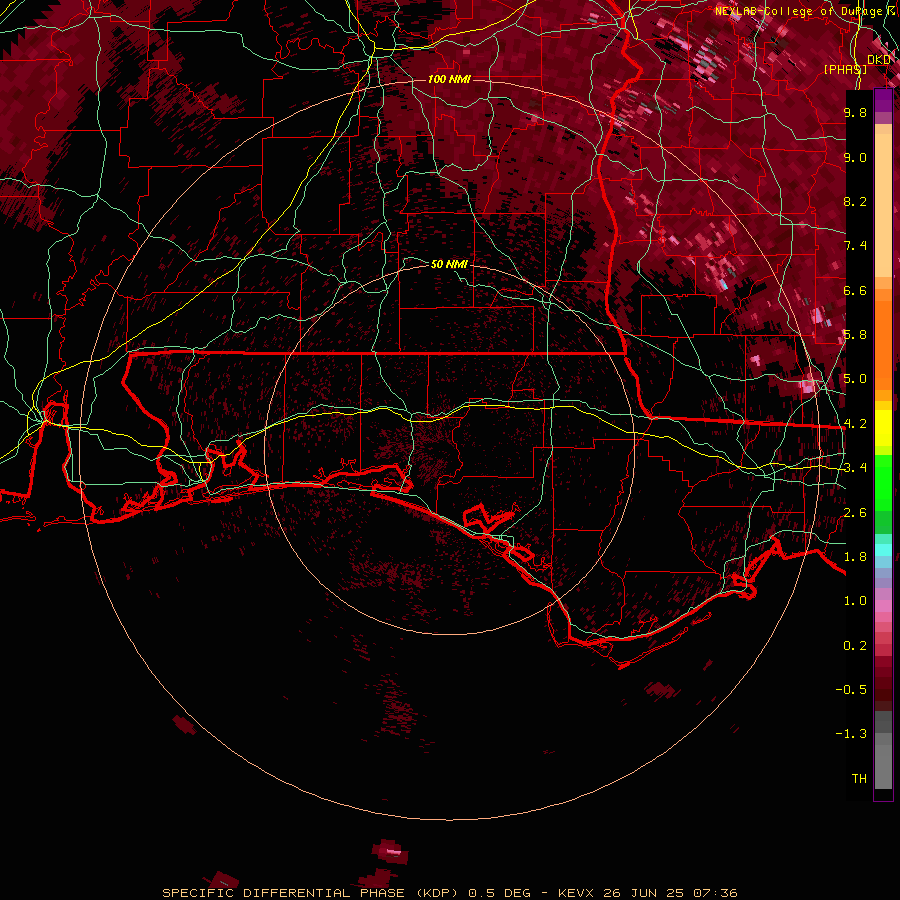The height and width of the screenshot is (900, 900).
Task: Click the 8.2 scale value
Action: tap(855, 201)
